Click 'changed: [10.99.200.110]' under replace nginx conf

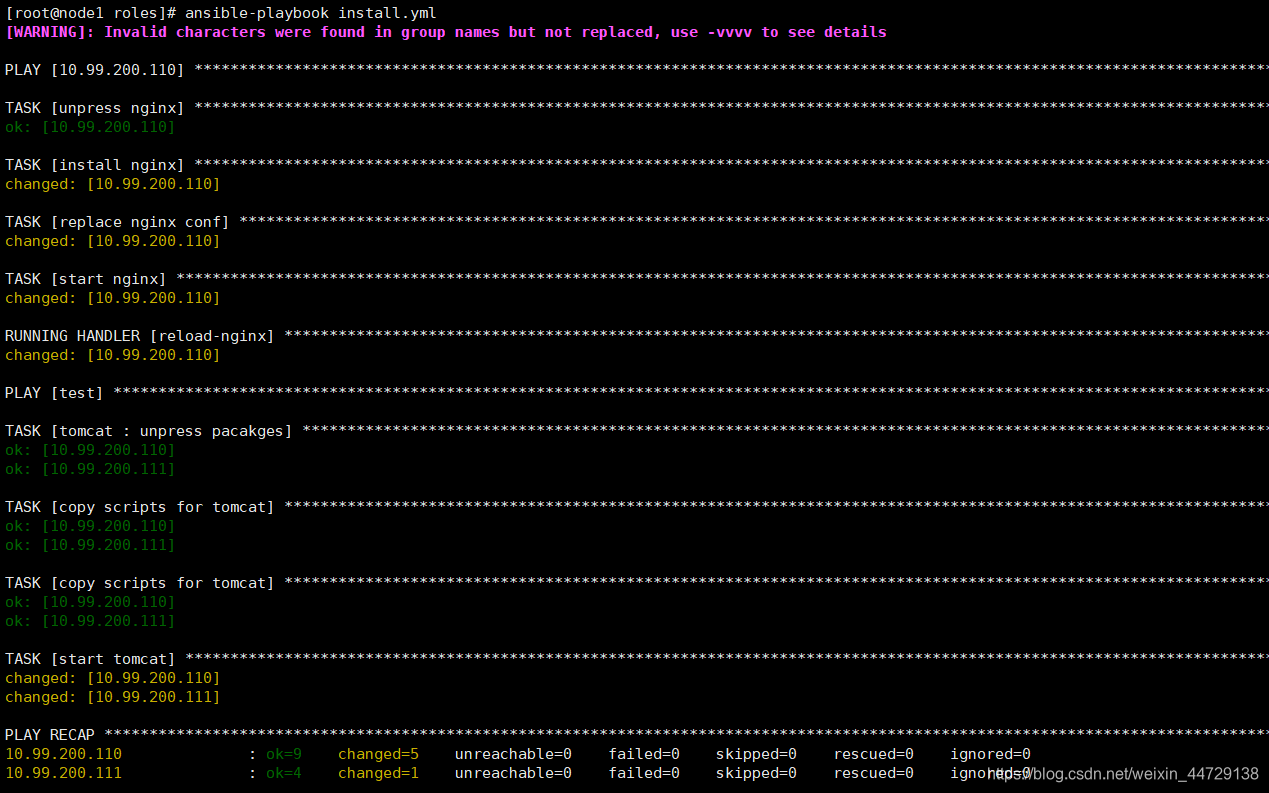[x=112, y=241]
